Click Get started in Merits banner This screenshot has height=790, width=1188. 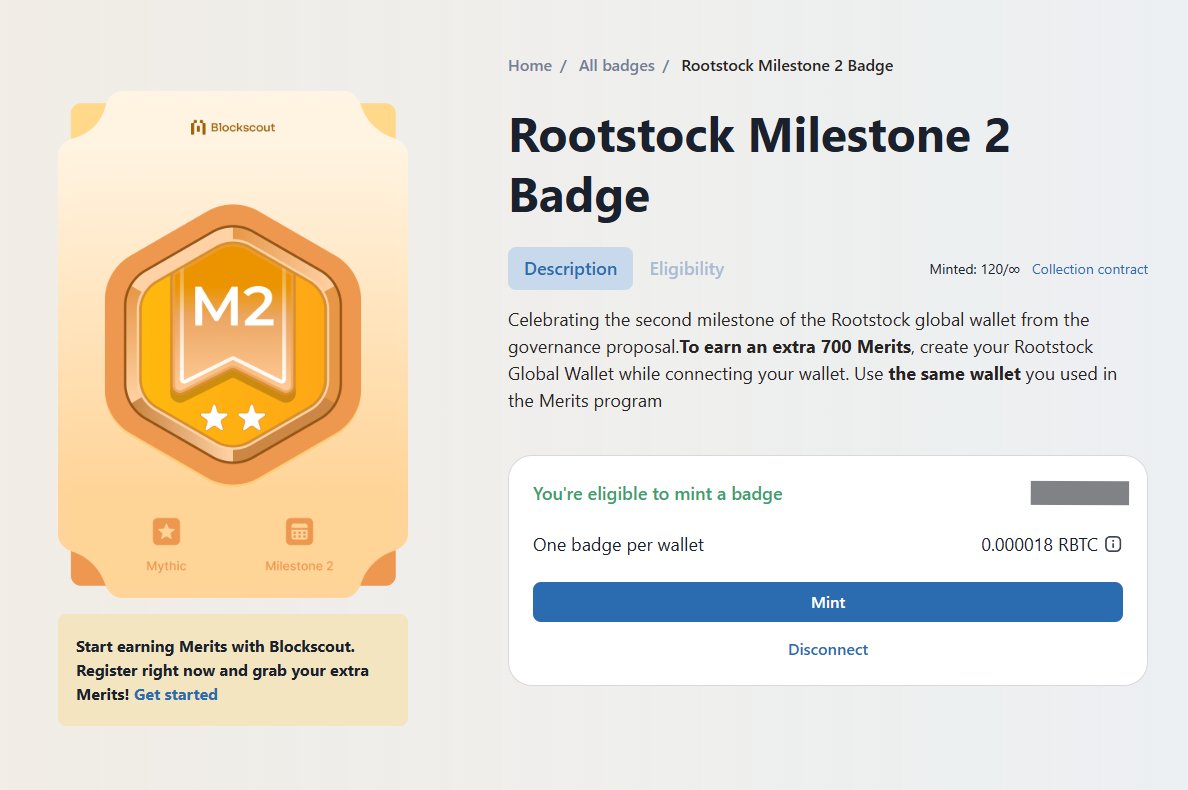(176, 695)
